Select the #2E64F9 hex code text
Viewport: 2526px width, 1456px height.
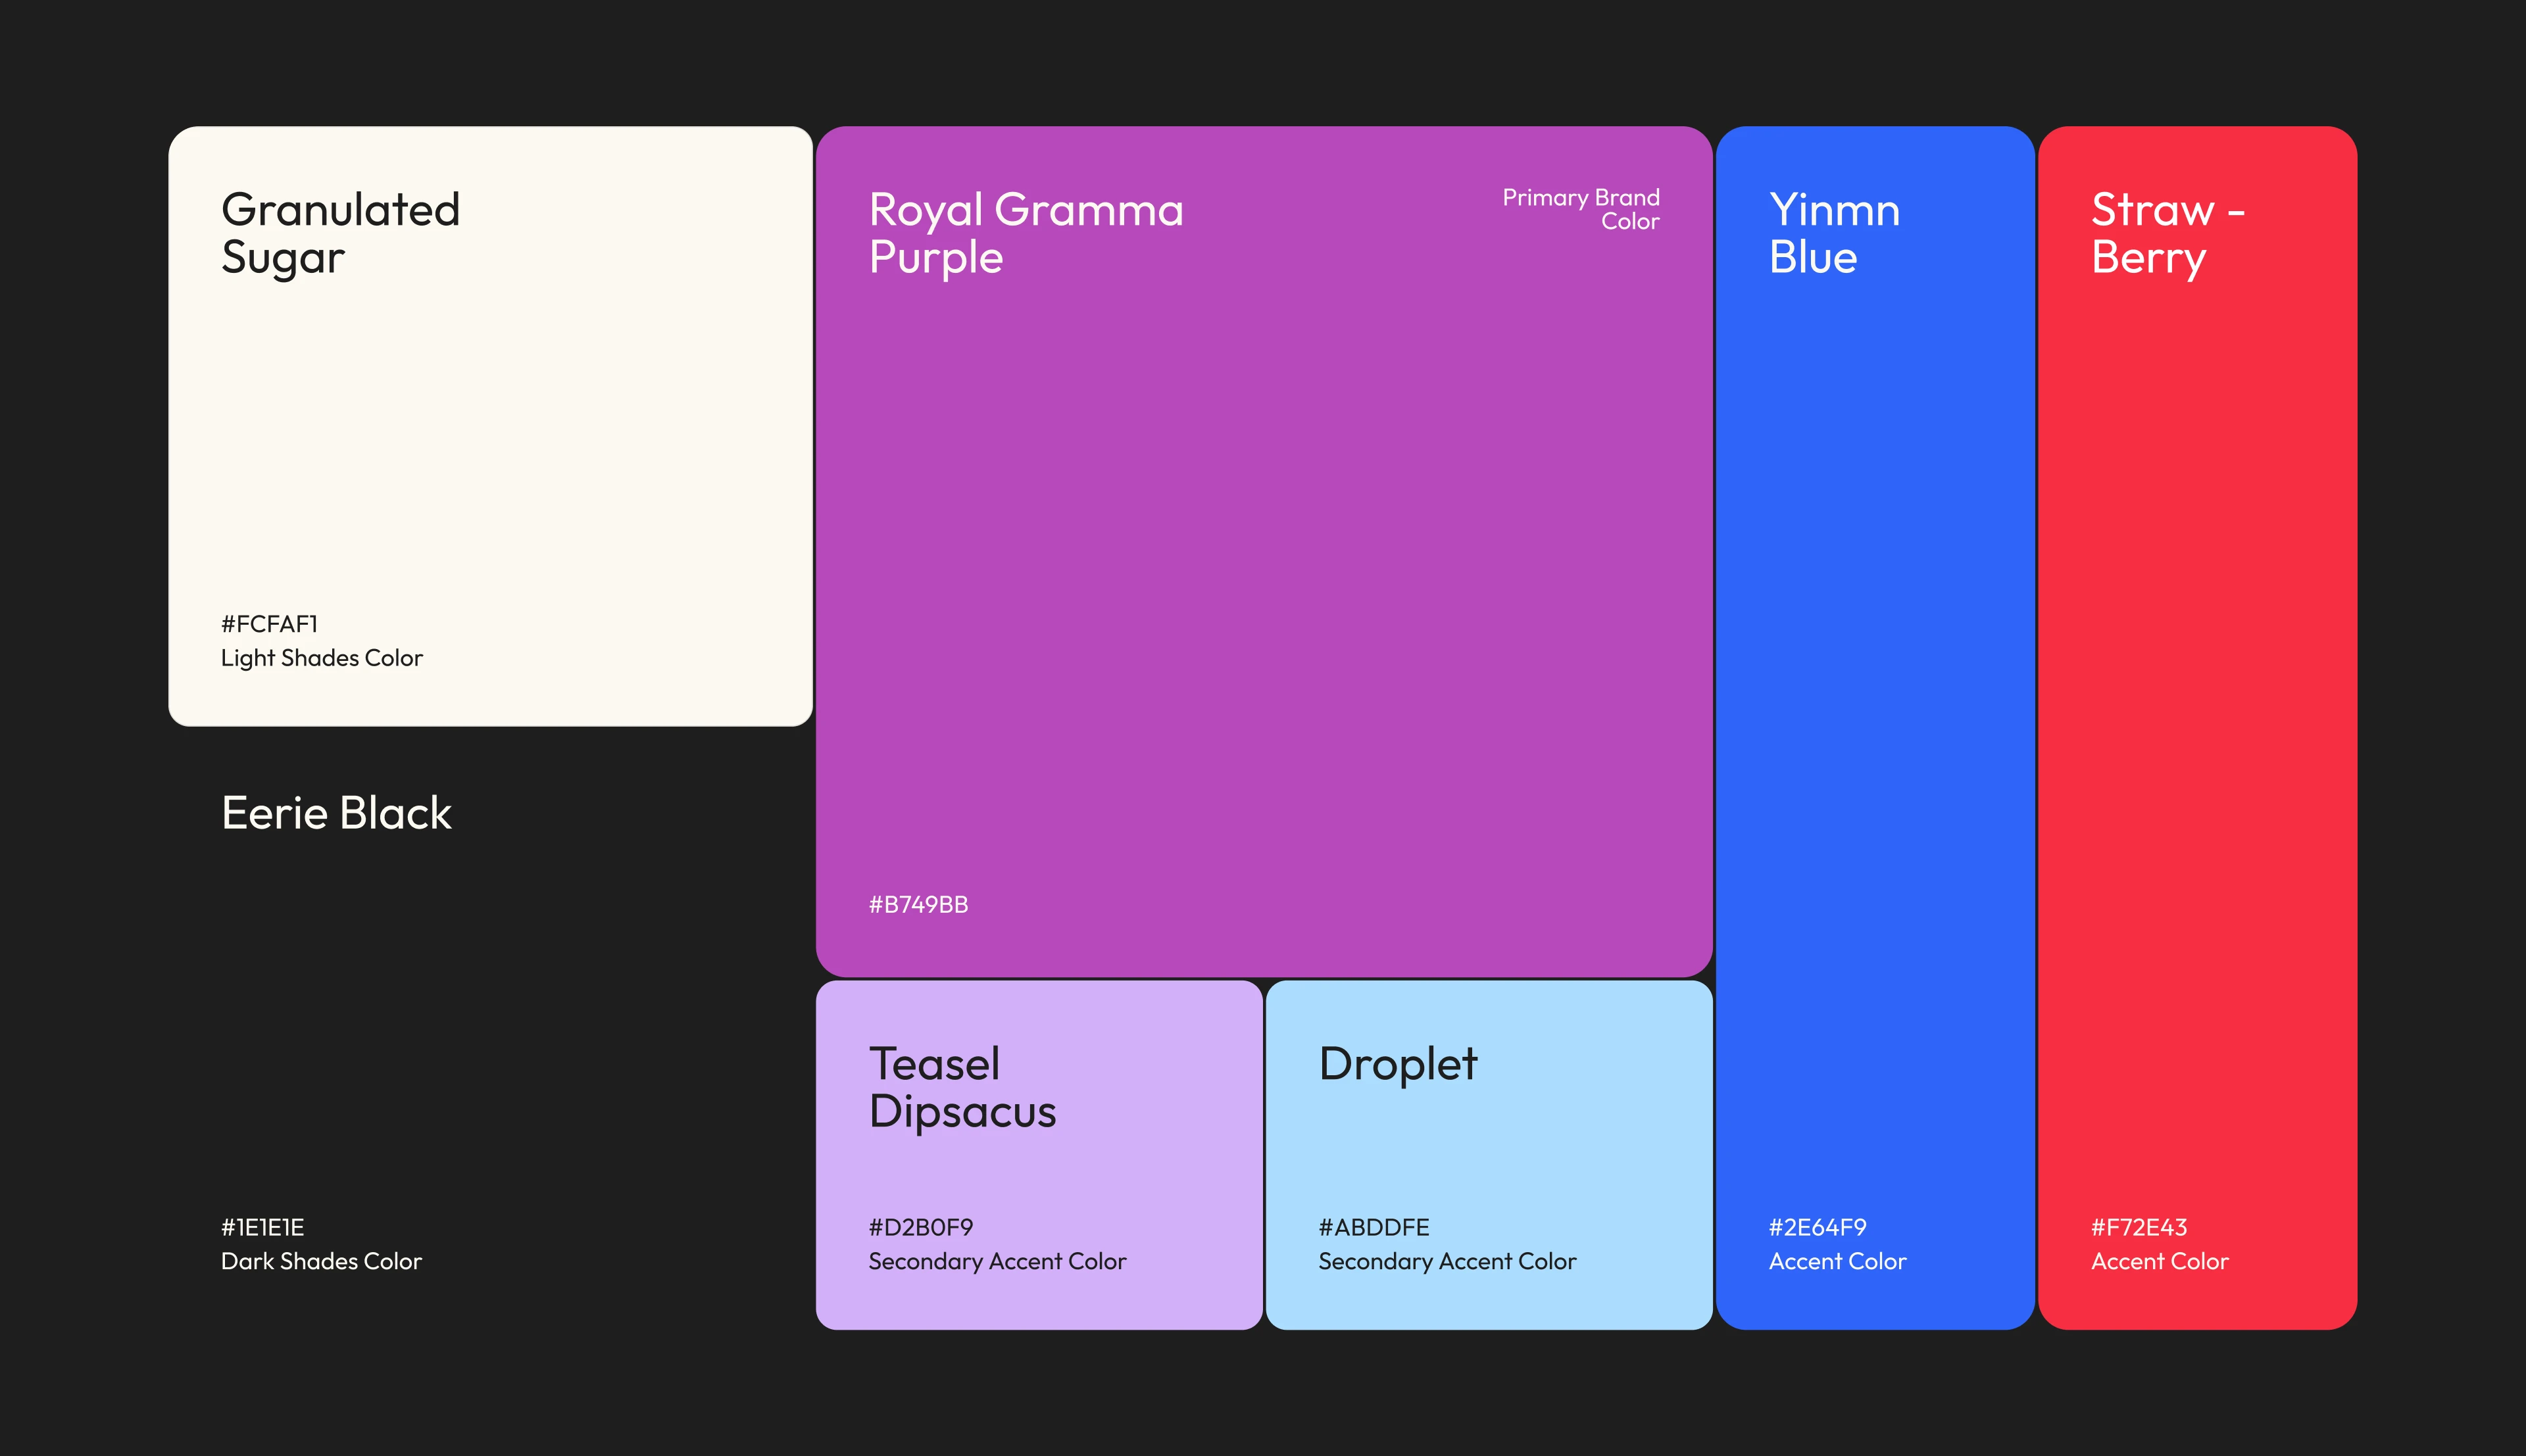(x=1817, y=1227)
